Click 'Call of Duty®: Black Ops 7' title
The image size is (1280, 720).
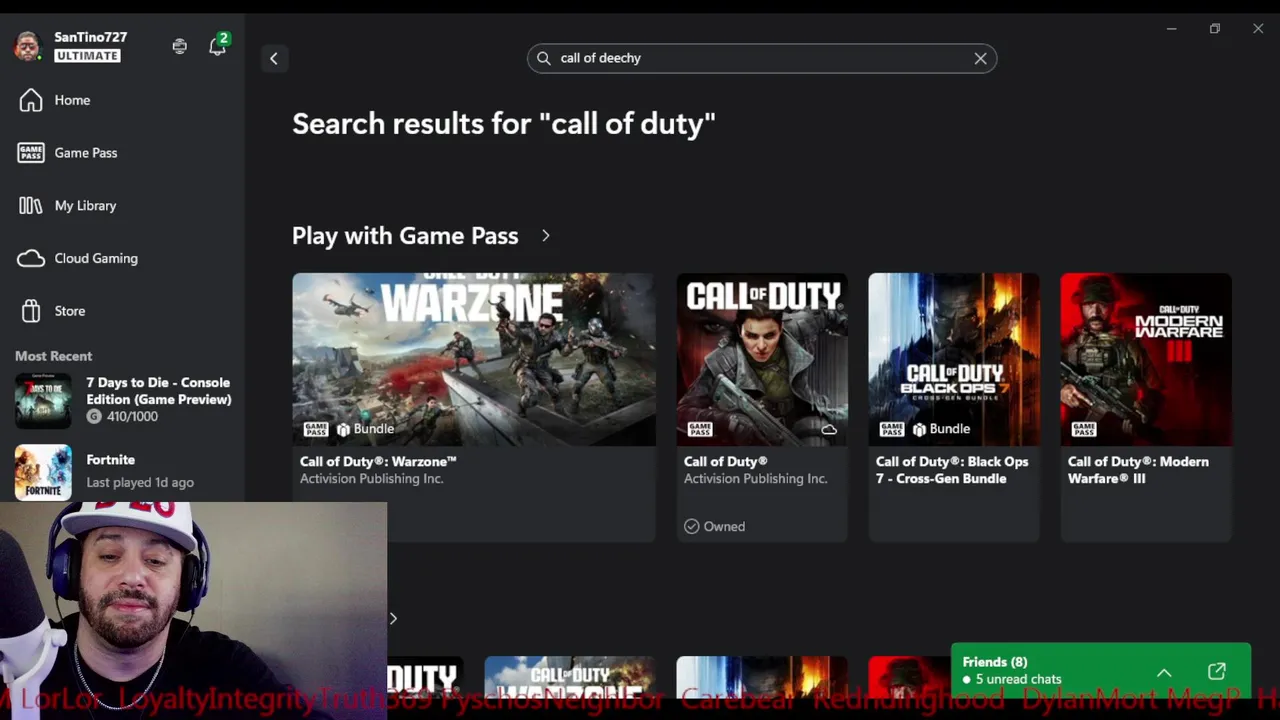952,470
